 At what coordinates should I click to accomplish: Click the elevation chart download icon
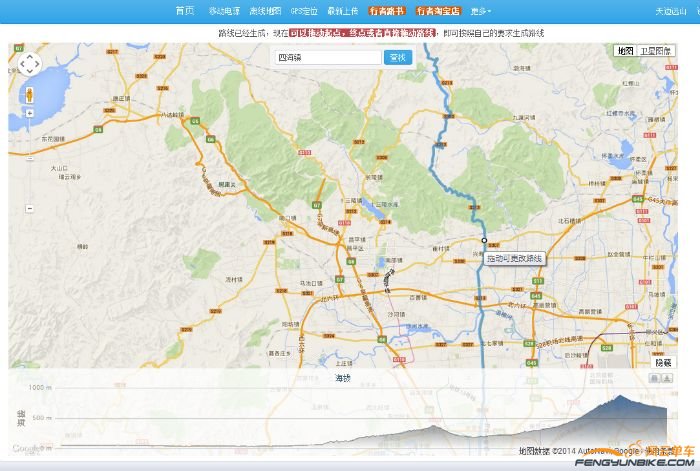tap(667, 379)
